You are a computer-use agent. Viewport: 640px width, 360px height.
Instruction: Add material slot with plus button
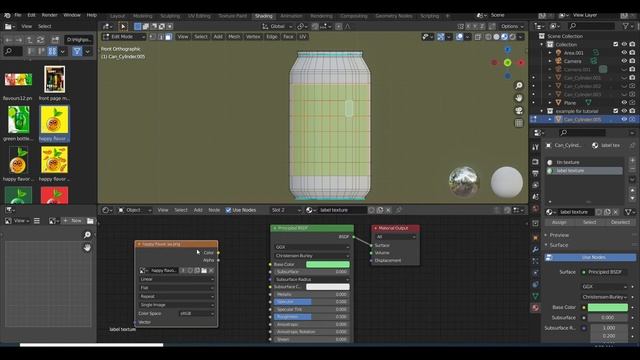(x=632, y=161)
